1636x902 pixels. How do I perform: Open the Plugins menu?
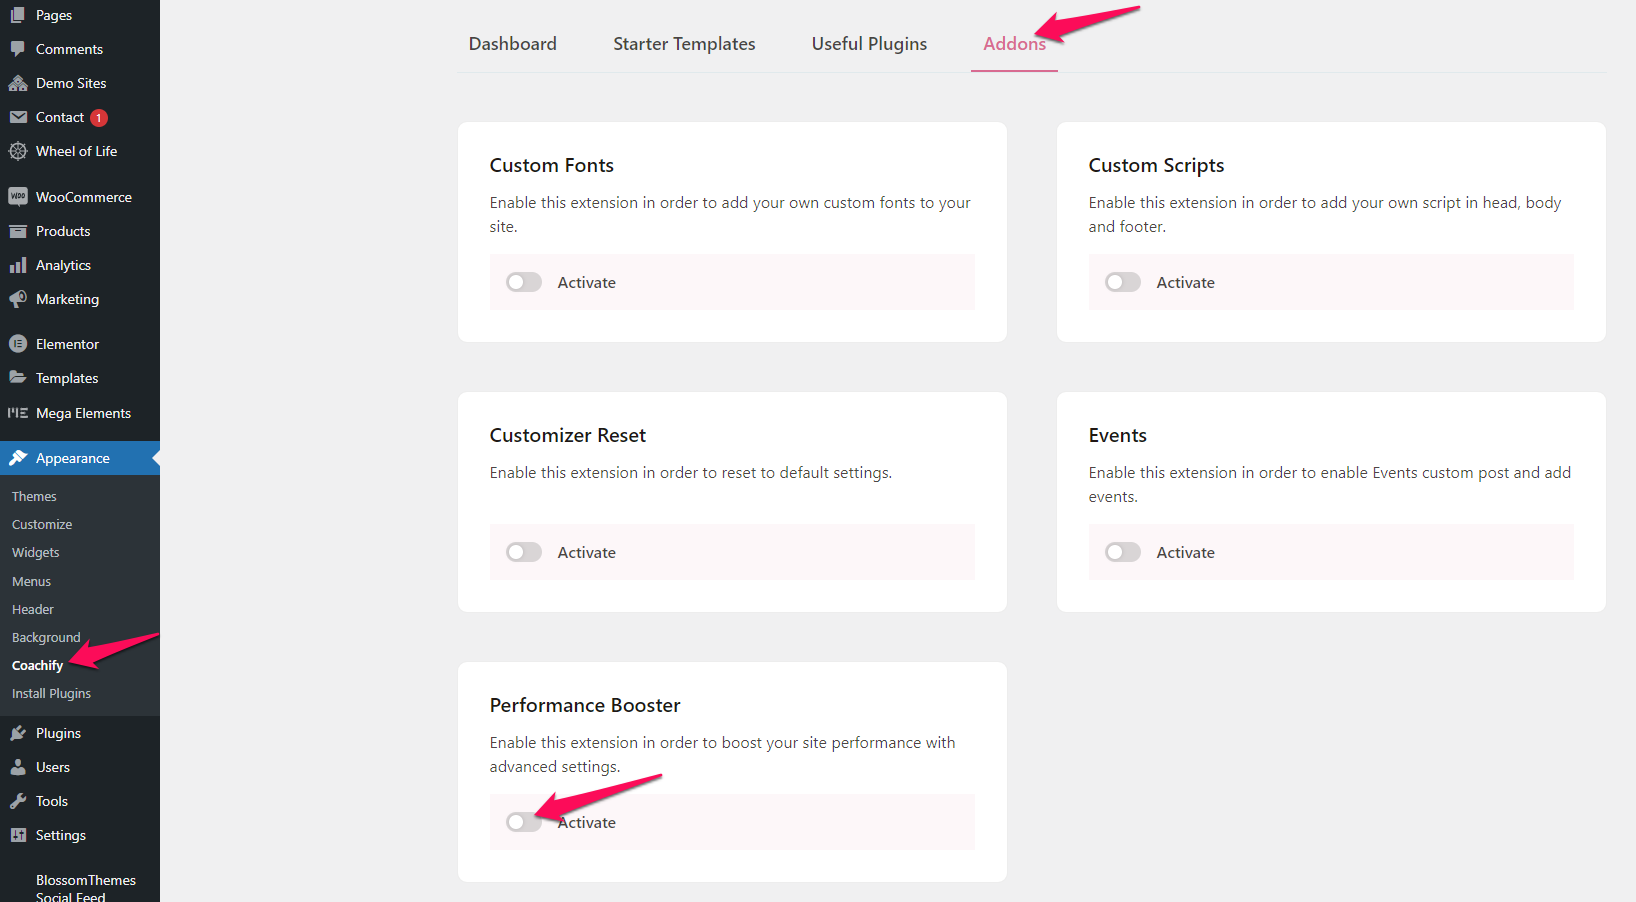click(x=59, y=732)
